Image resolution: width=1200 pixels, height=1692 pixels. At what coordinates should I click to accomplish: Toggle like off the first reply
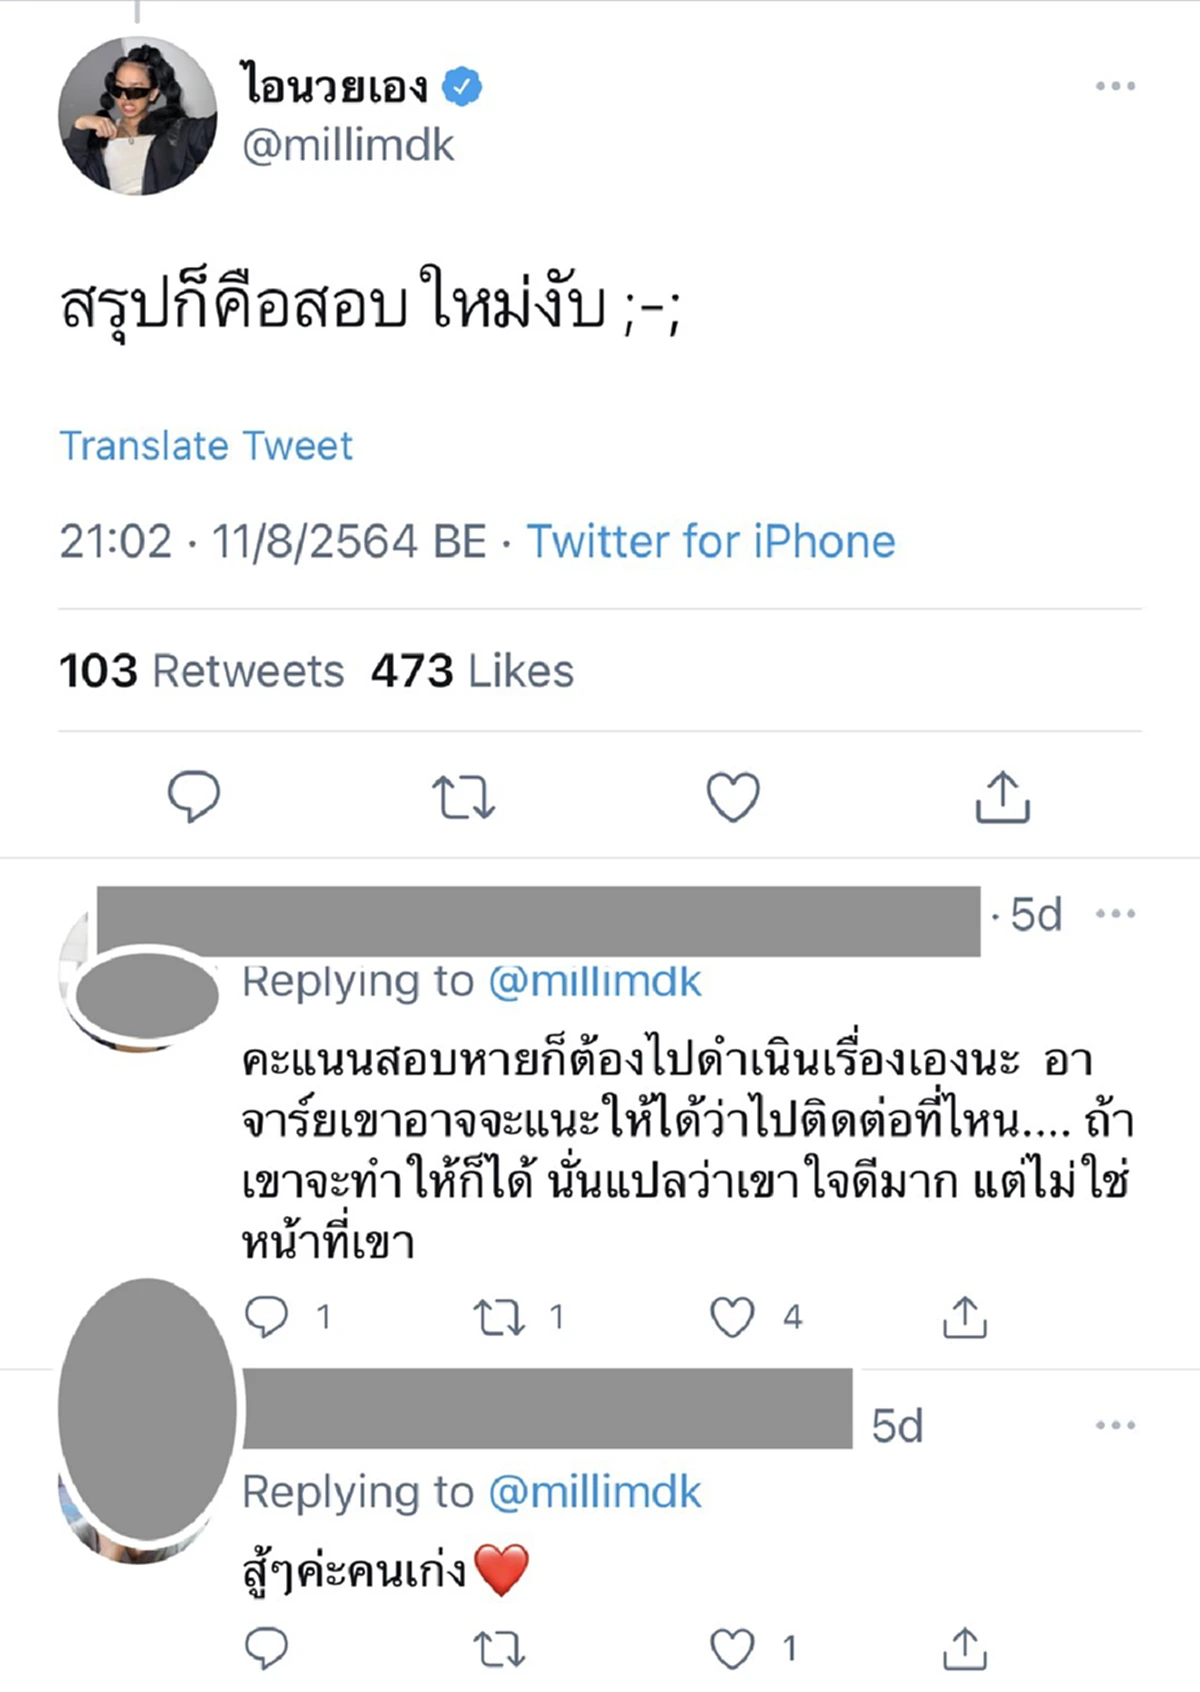pyautogui.click(x=733, y=1316)
